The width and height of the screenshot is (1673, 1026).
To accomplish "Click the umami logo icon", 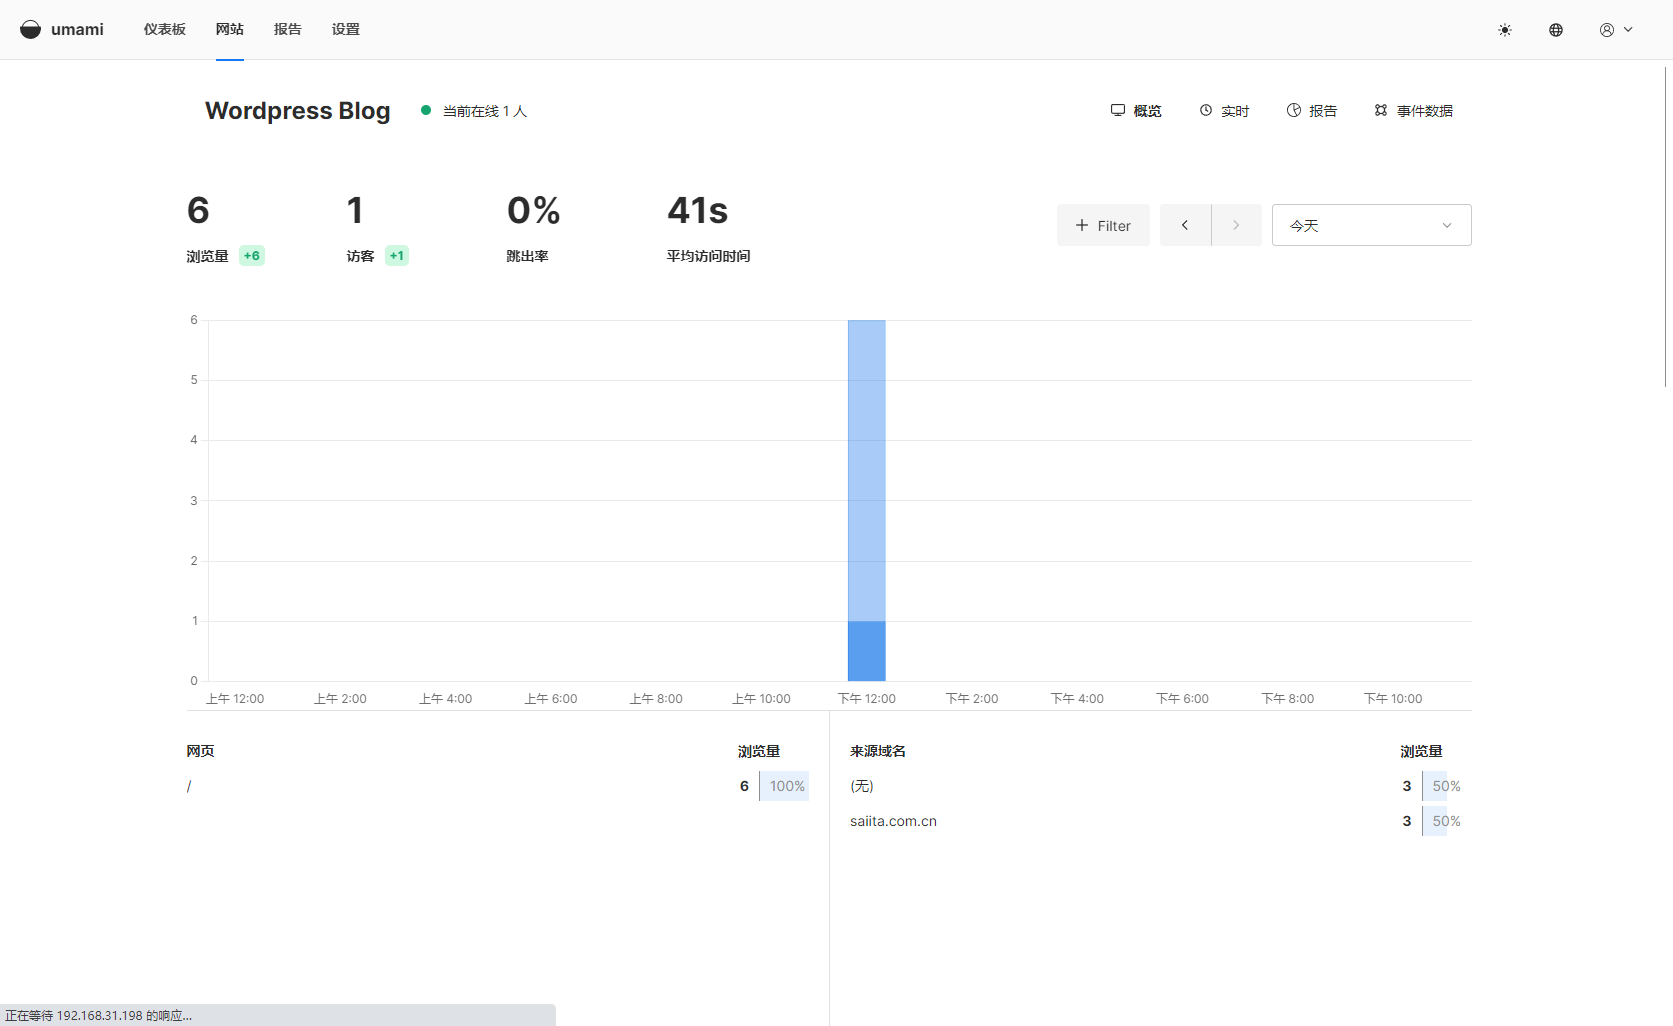I will coord(31,29).
